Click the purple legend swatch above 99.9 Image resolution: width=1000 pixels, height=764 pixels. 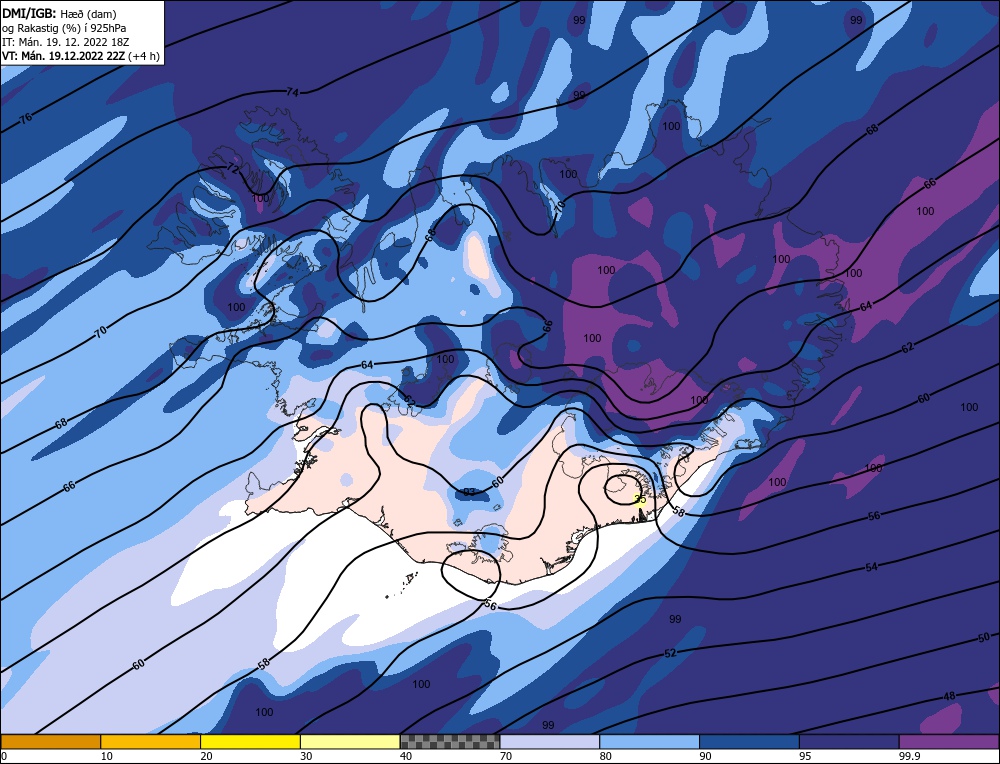[x=949, y=741]
